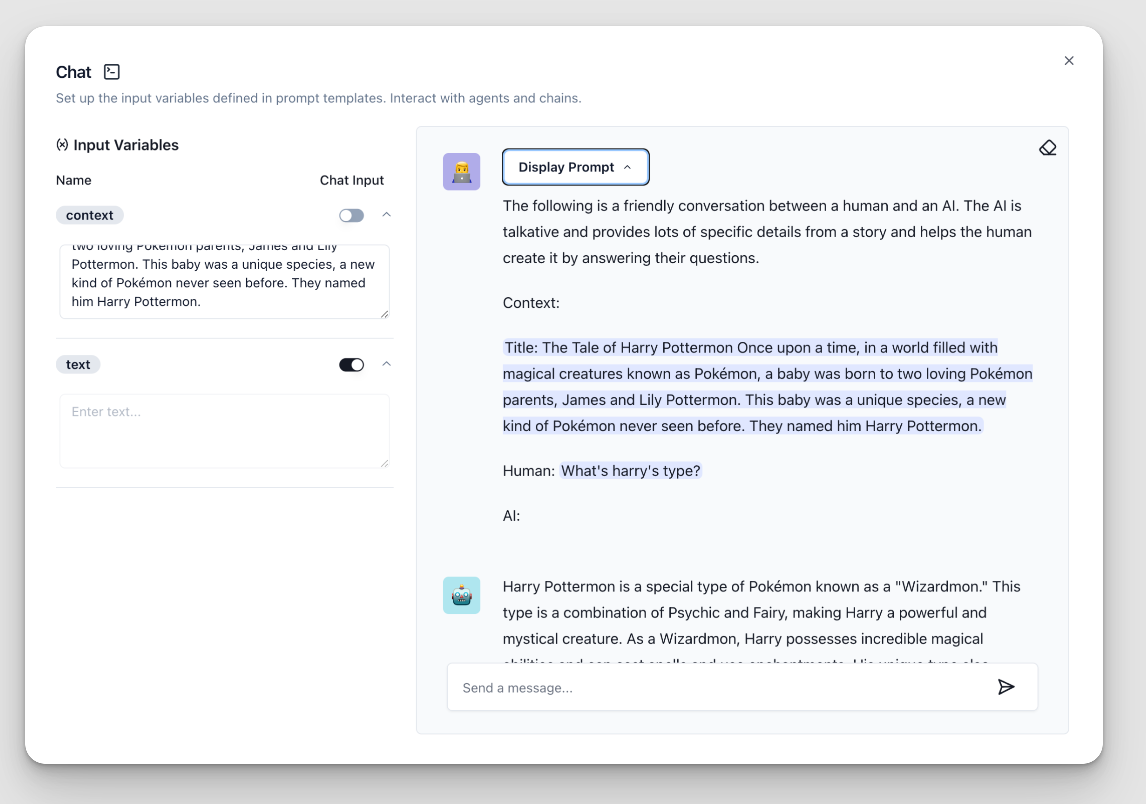Click the robot avatar beside Display Prompt
This screenshot has height=804, width=1146.
pyautogui.click(x=461, y=171)
